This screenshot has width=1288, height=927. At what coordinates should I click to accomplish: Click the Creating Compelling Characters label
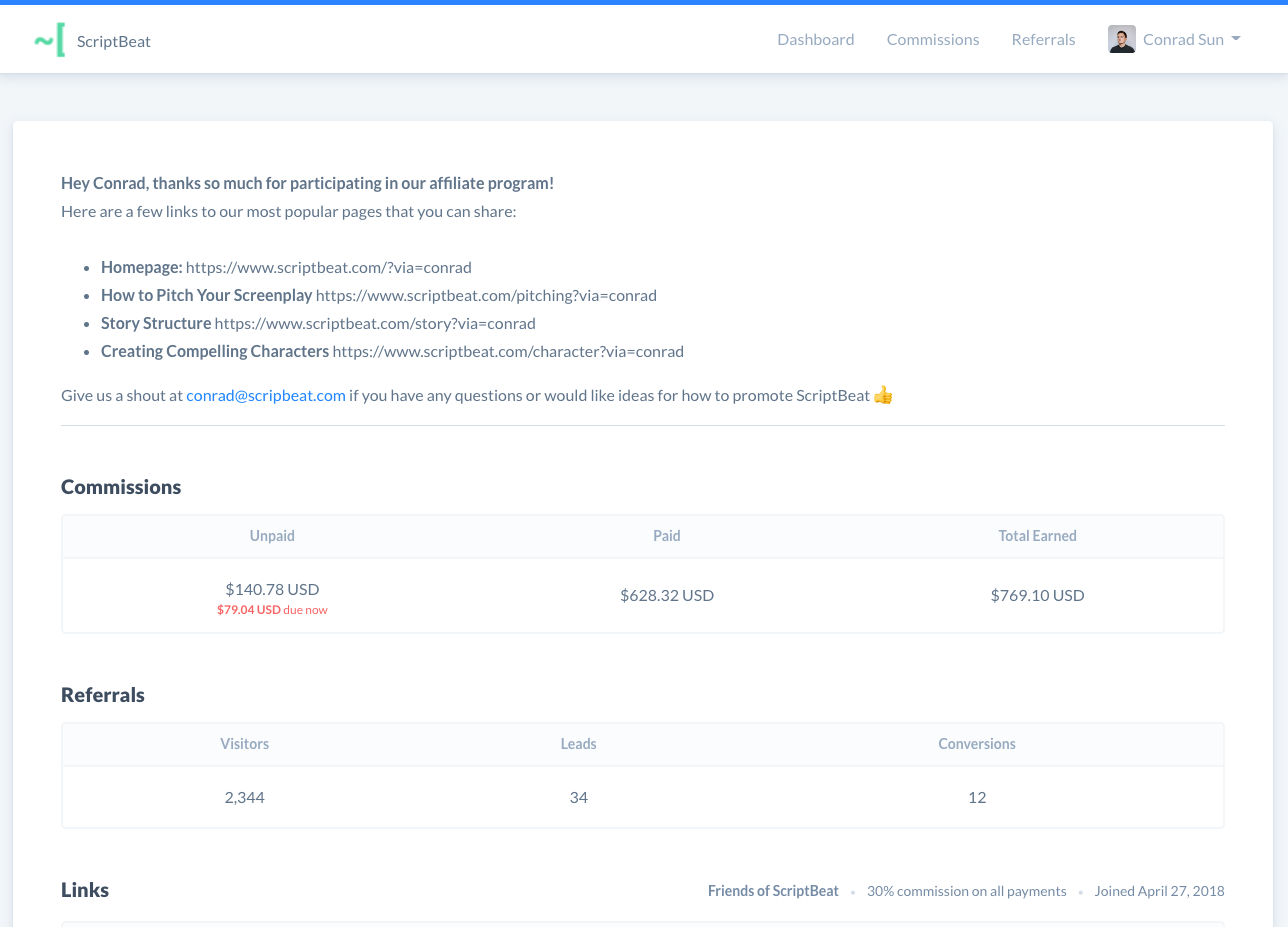click(x=215, y=351)
